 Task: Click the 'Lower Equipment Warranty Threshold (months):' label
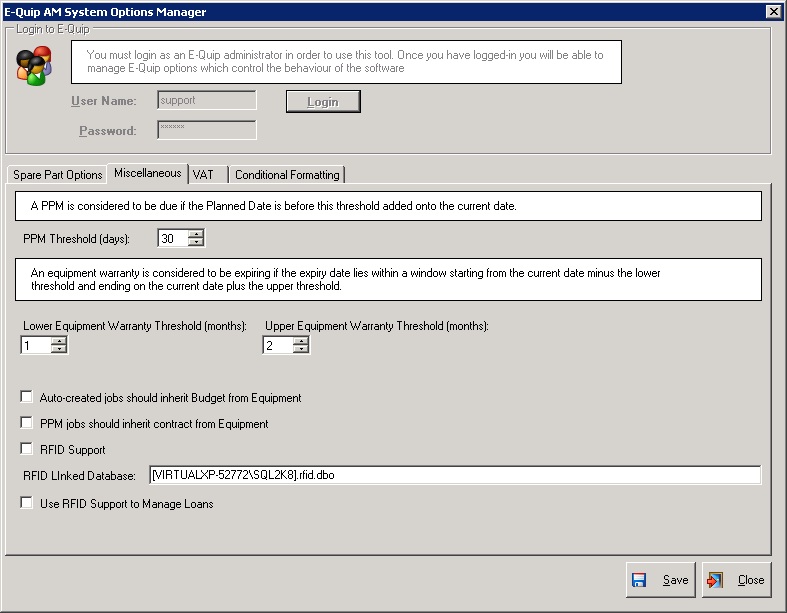(135, 326)
